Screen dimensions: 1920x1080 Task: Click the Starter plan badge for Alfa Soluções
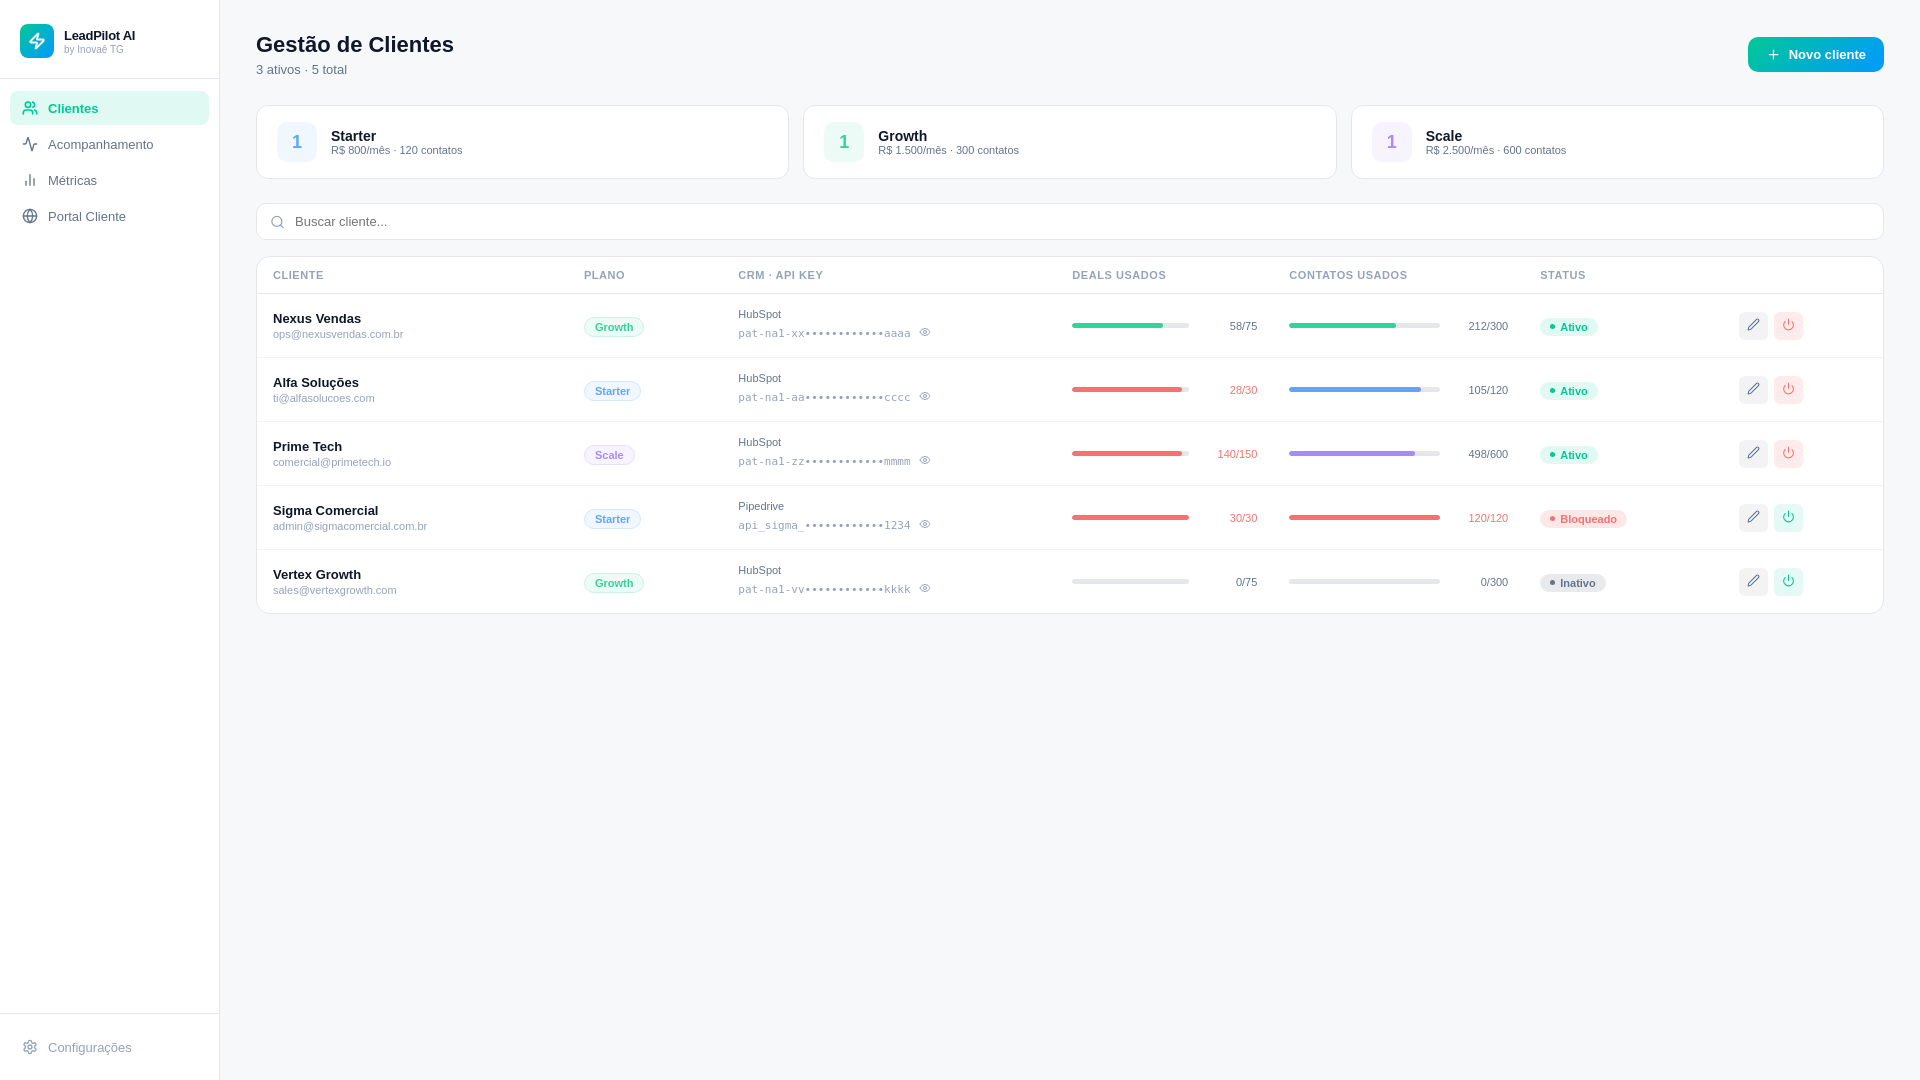tap(612, 391)
